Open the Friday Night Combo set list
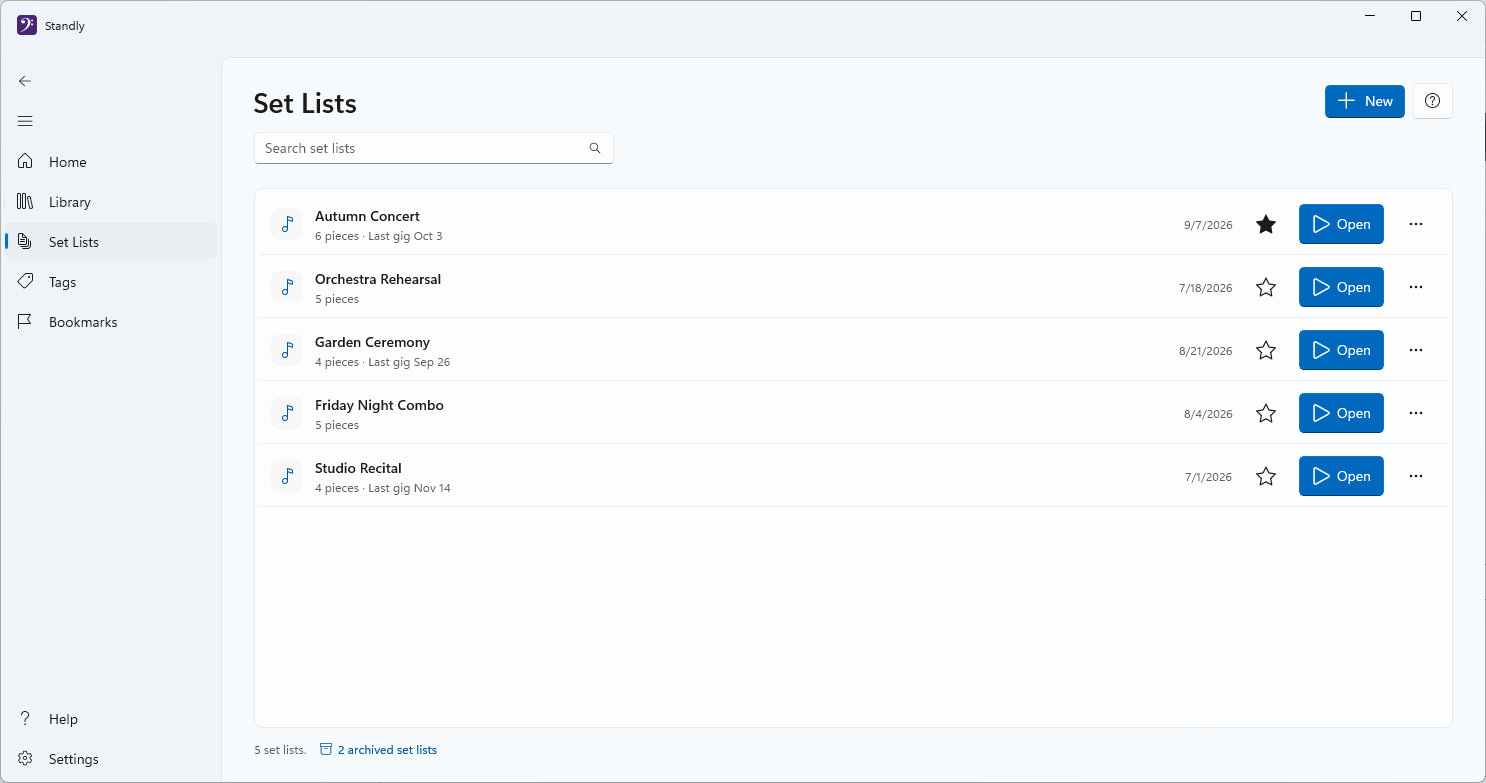Viewport: 1486px width, 783px height. [1341, 413]
